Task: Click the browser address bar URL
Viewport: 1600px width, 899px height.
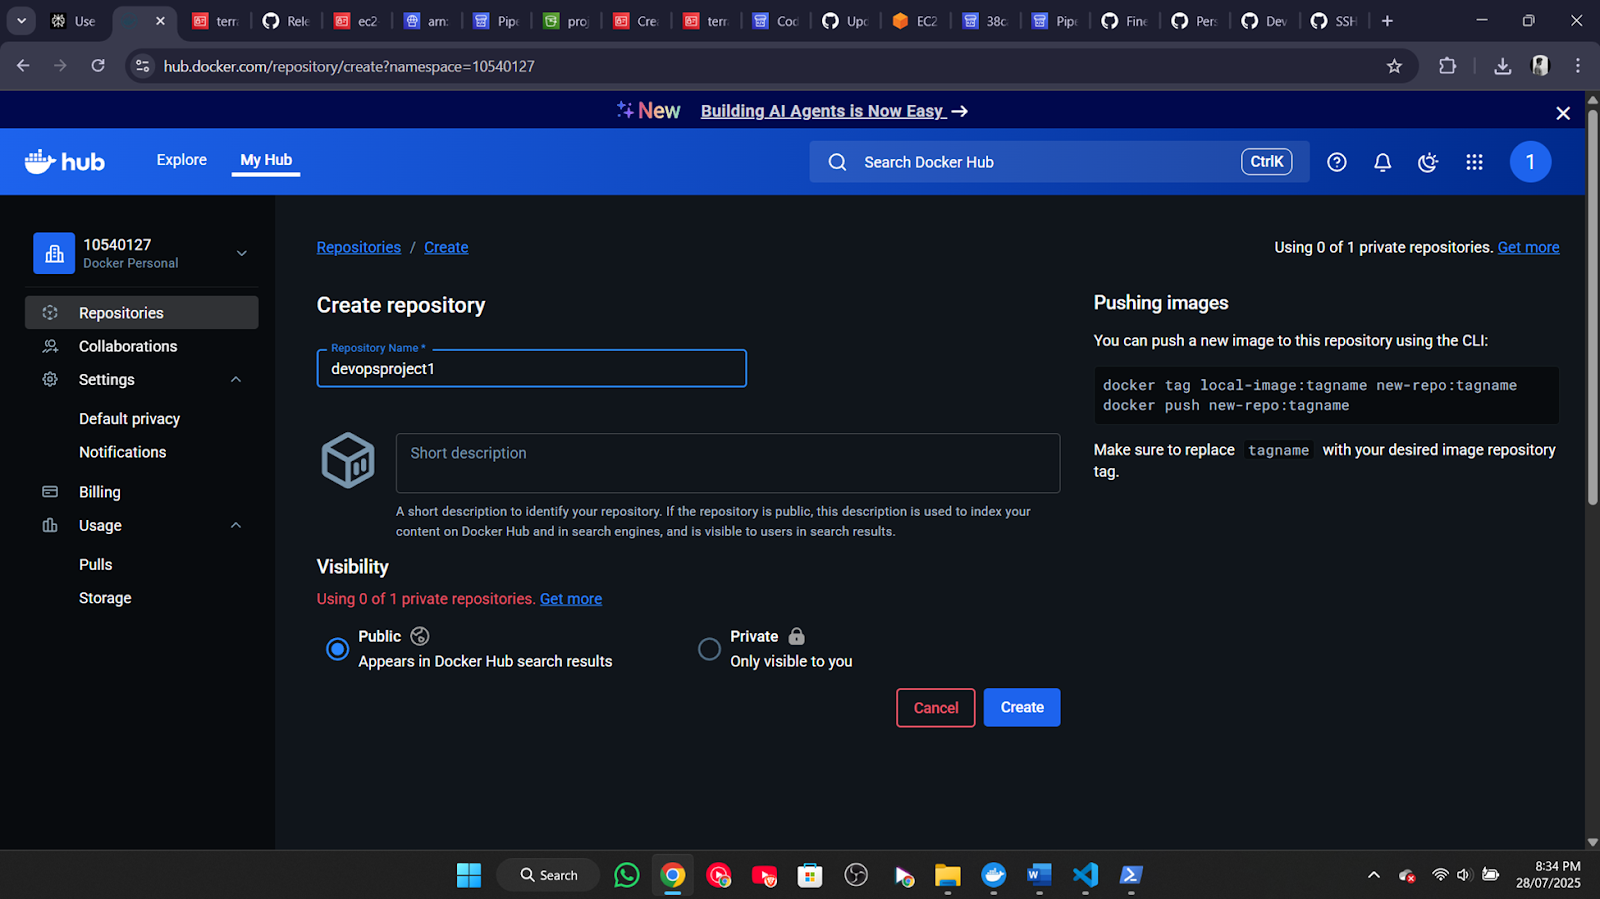Action: 349,66
